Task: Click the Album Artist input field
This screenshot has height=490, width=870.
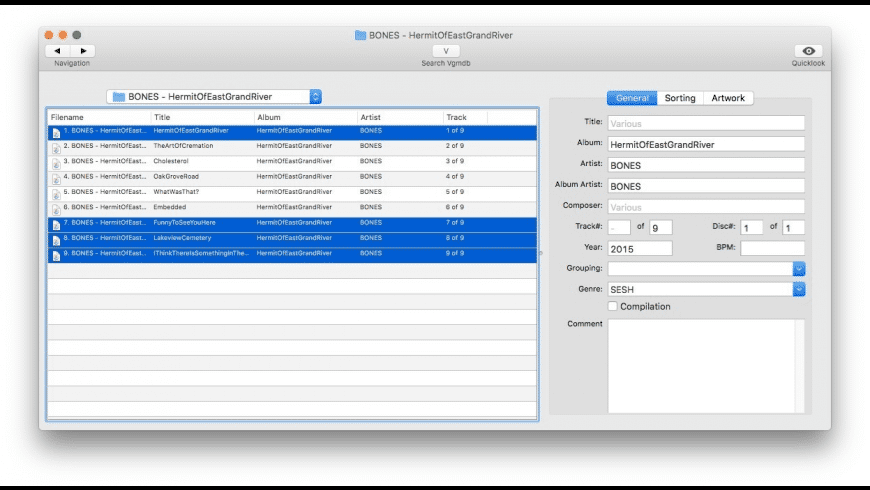Action: pyautogui.click(x=706, y=186)
